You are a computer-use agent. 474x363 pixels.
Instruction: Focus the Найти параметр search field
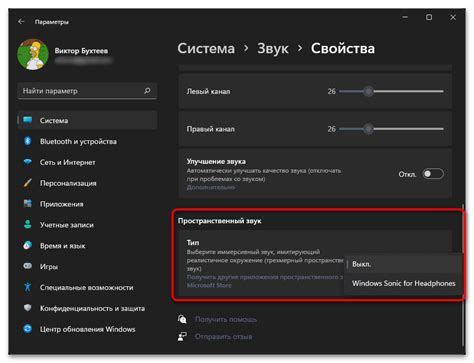(x=87, y=91)
